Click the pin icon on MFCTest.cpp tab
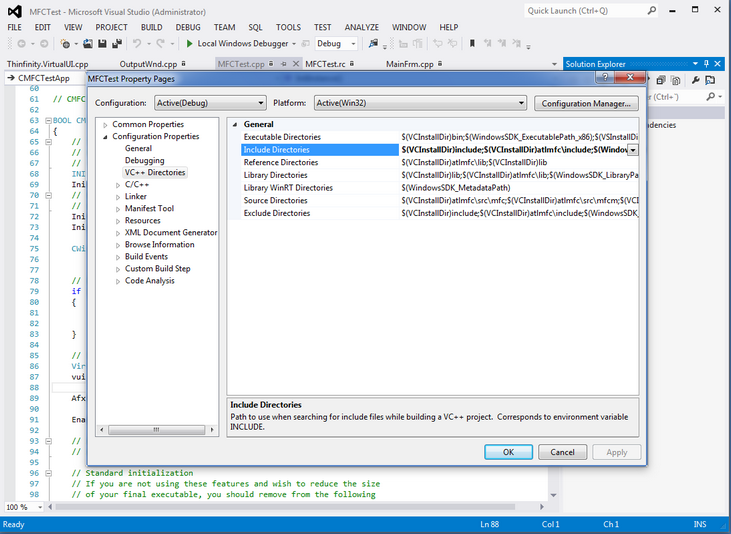The width and height of the screenshot is (731, 534). [283, 64]
